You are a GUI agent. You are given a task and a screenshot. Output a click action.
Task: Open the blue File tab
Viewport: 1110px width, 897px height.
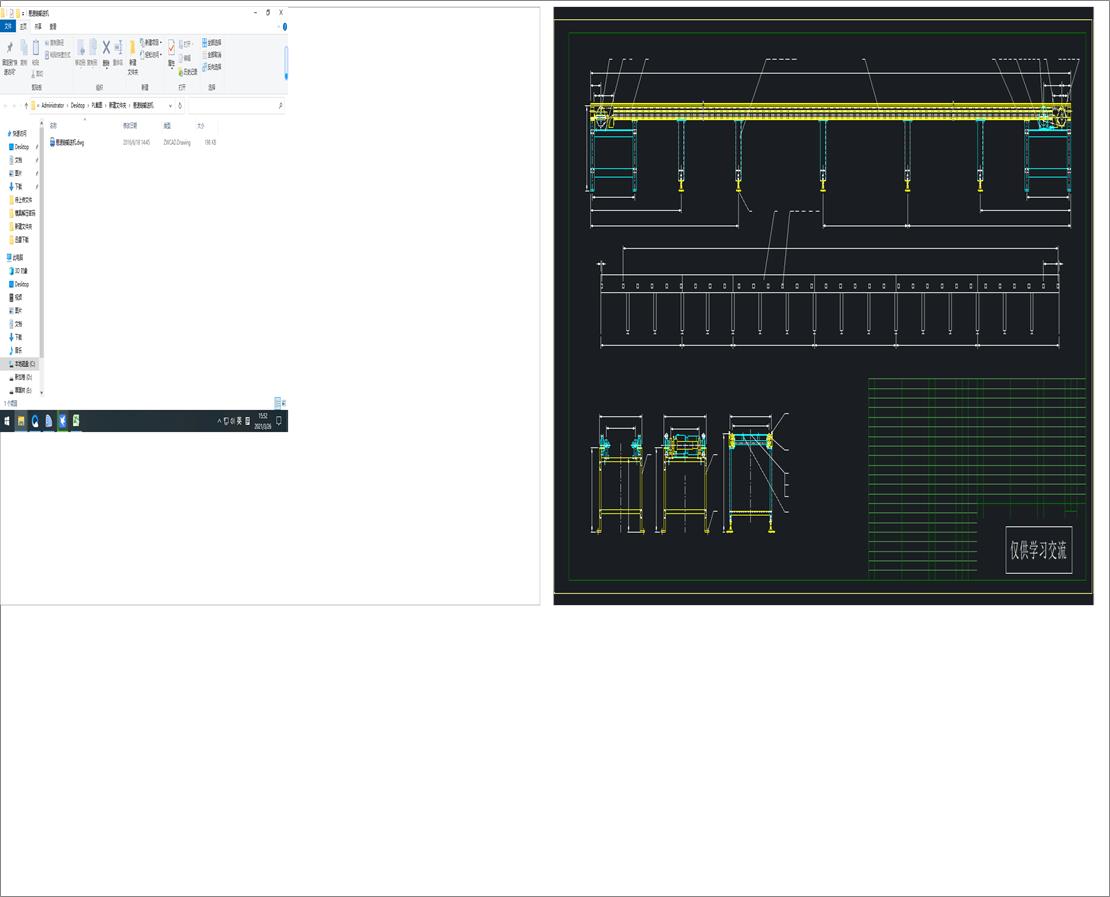[x=8, y=27]
